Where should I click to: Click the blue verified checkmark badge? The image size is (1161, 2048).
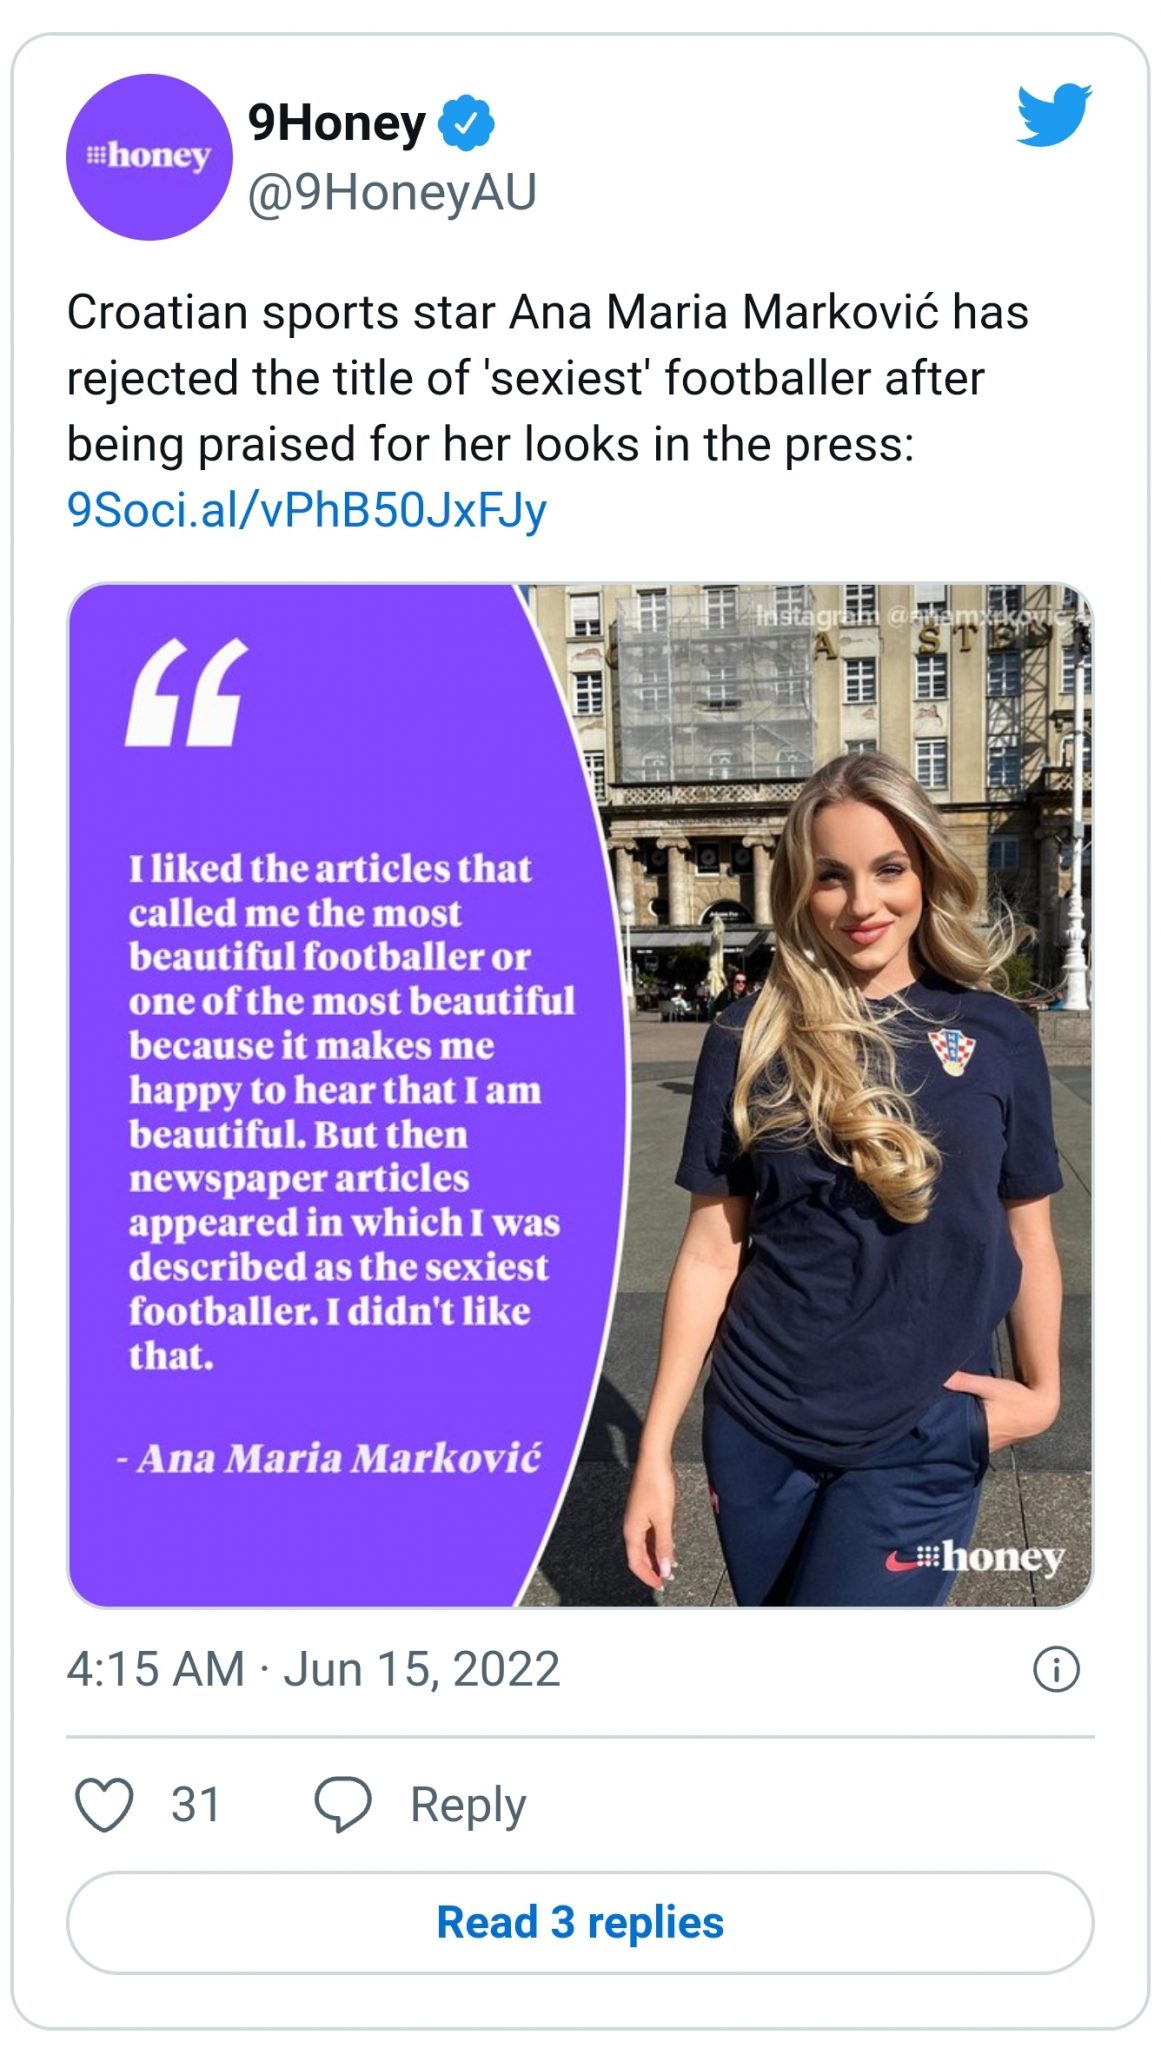coord(467,124)
